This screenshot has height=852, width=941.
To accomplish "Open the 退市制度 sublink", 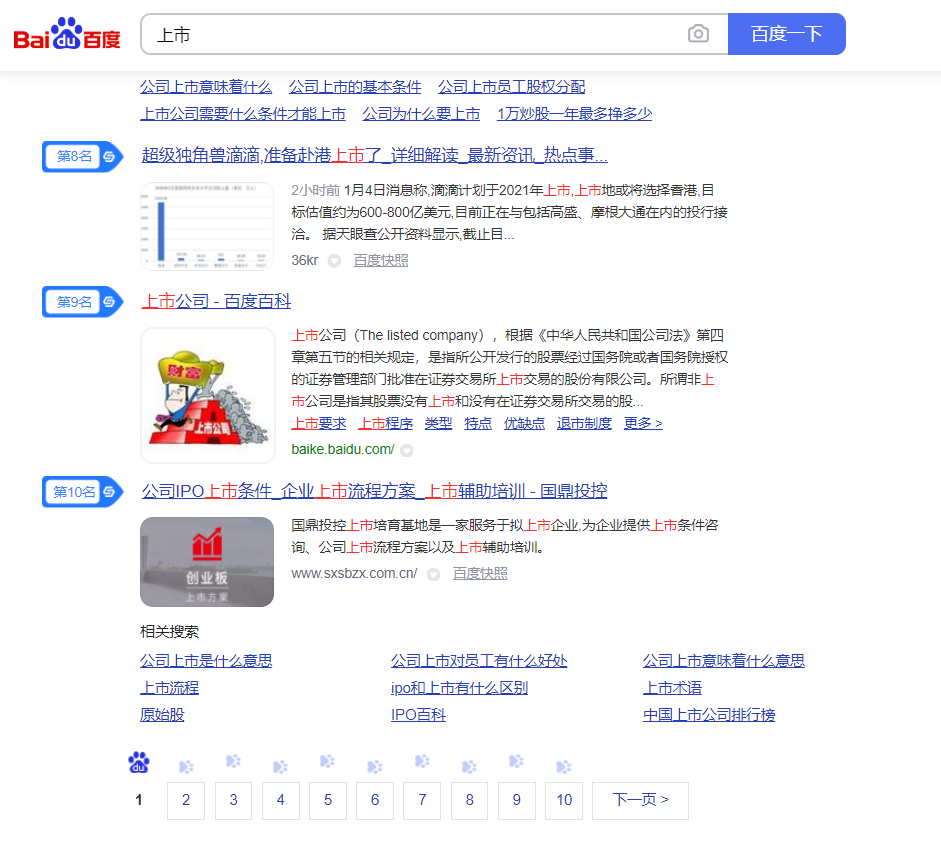I will 584,424.
